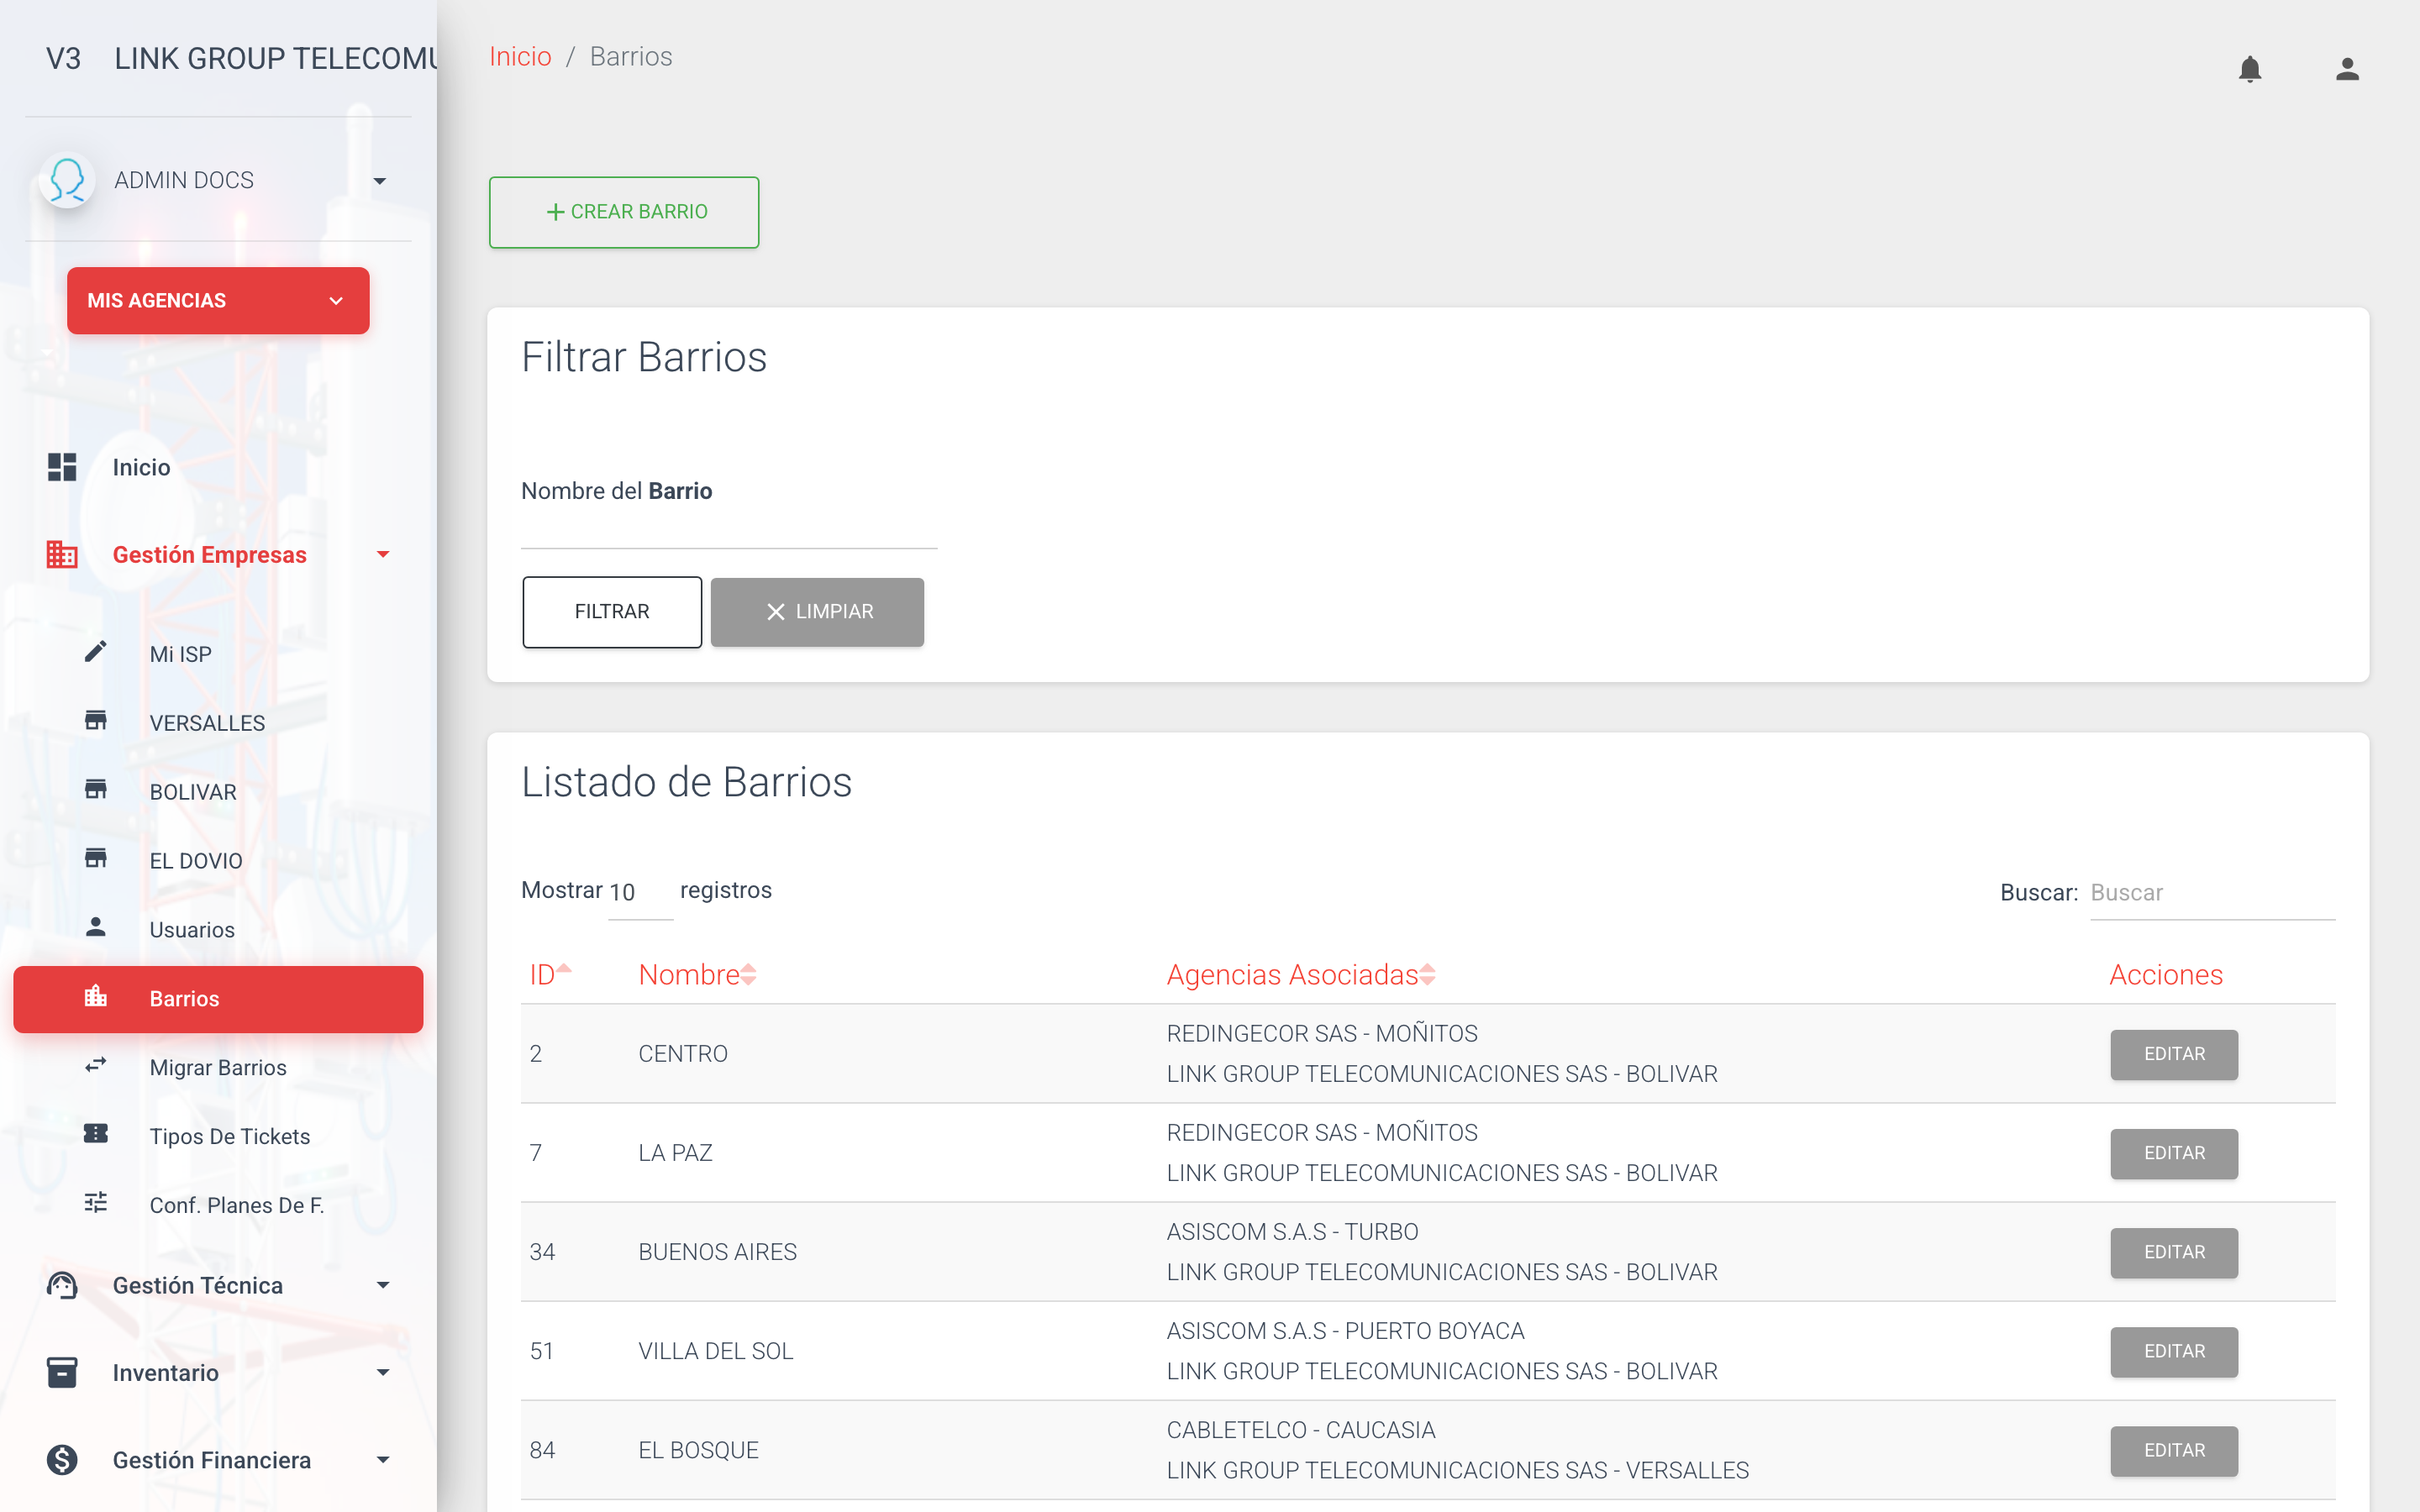Viewport: 2420px width, 1512px height.
Task: Select ASISCOM S.A.S - TURBO text
Action: click(x=1292, y=1232)
